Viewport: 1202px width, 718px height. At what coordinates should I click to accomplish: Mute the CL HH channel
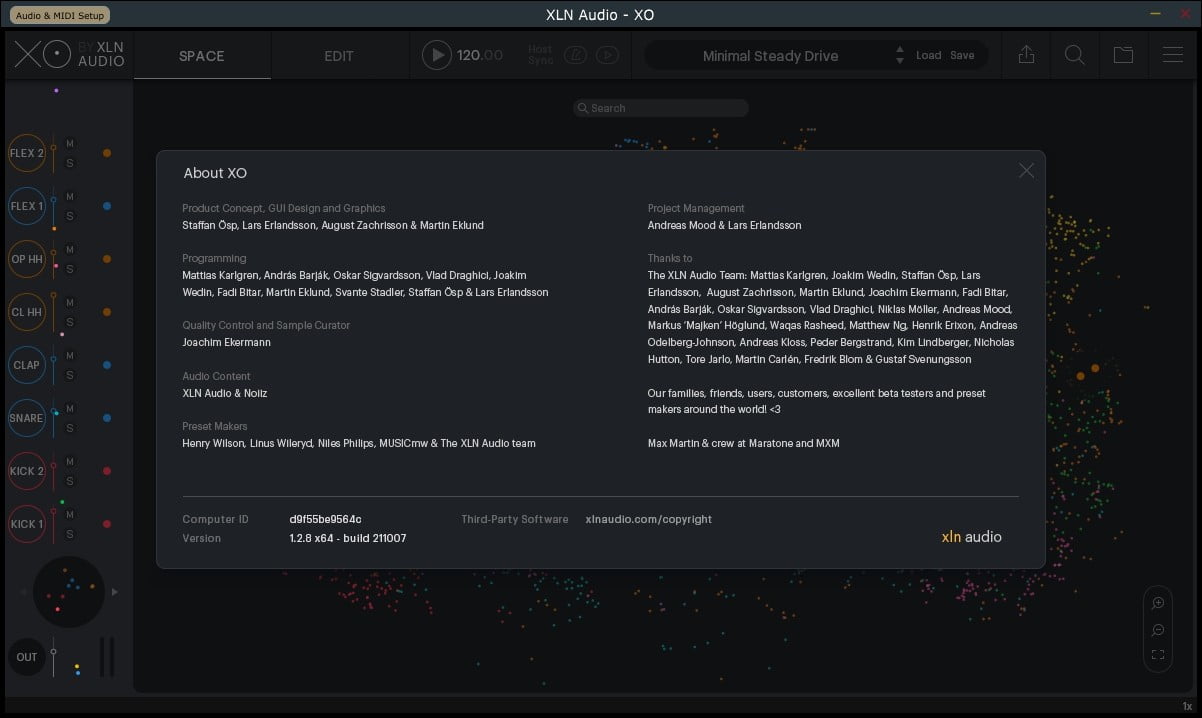(70, 303)
